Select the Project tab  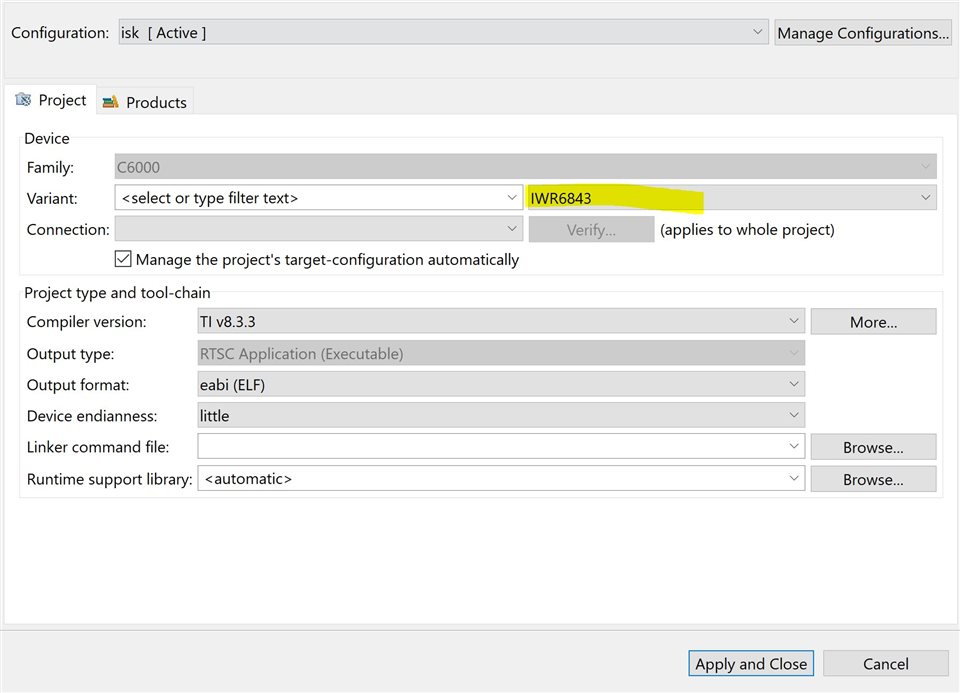click(x=51, y=99)
